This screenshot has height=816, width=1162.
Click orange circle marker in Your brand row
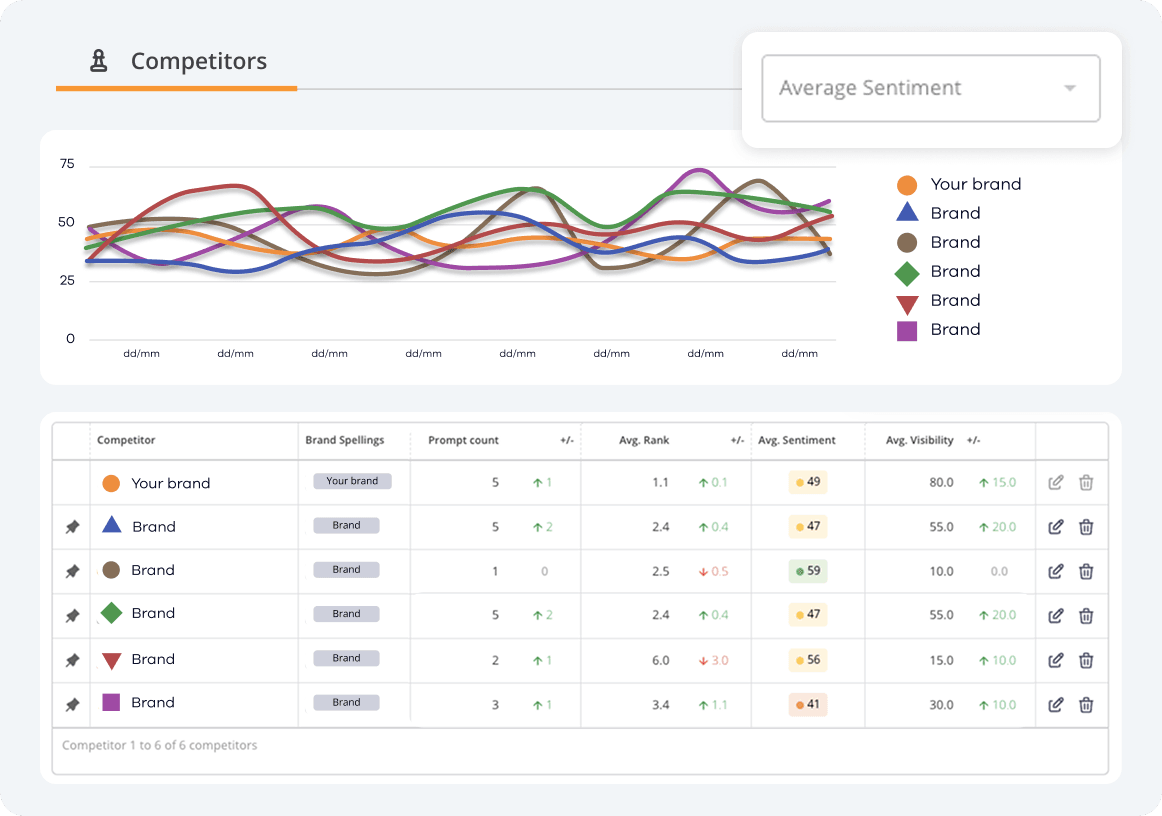tap(111, 483)
